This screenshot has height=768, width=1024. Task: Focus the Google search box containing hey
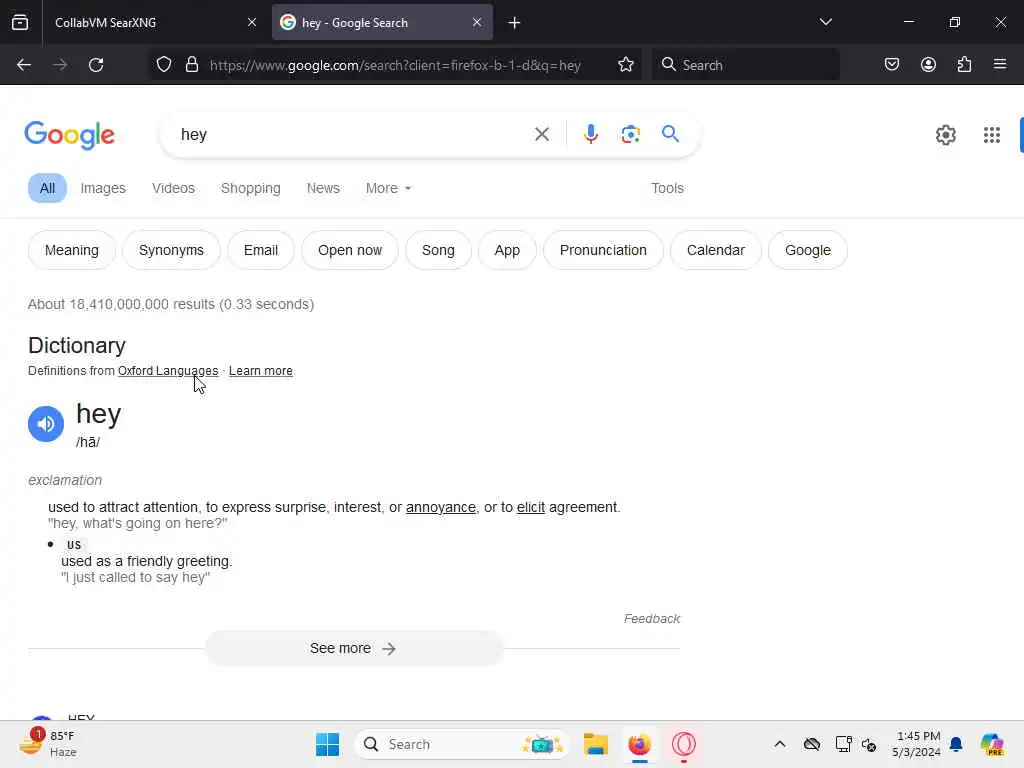tap(353, 135)
